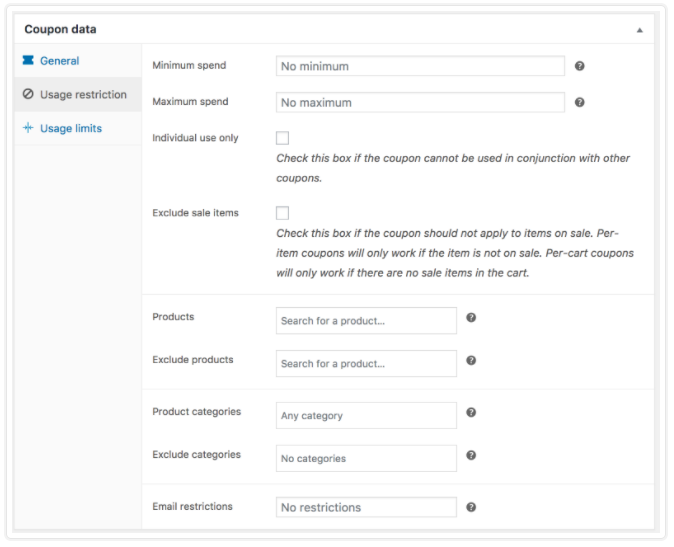
Task: Collapse the Coupon data panel arrow
Action: click(640, 30)
